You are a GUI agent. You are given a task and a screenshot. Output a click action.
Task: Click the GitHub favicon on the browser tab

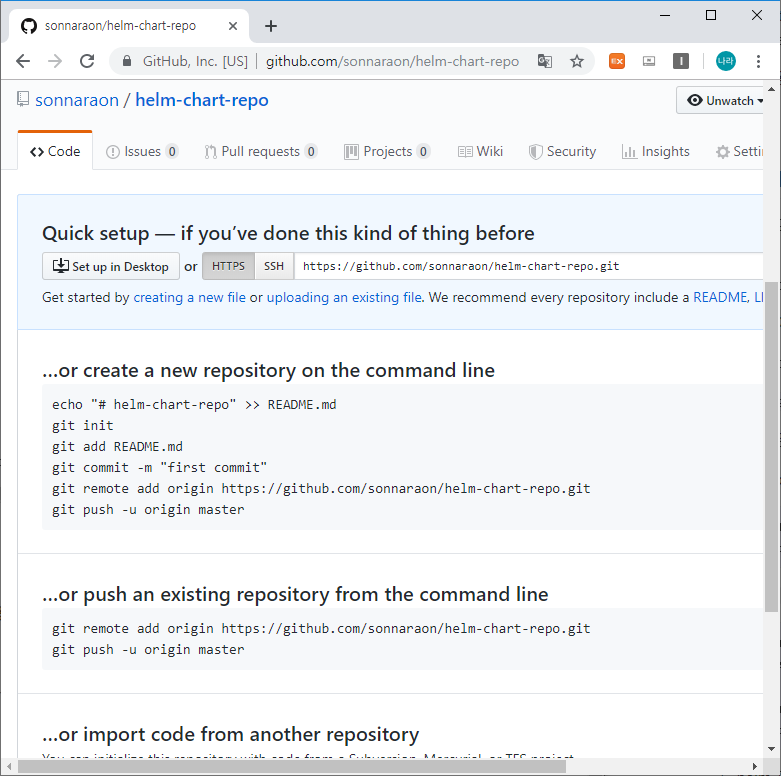[29, 26]
